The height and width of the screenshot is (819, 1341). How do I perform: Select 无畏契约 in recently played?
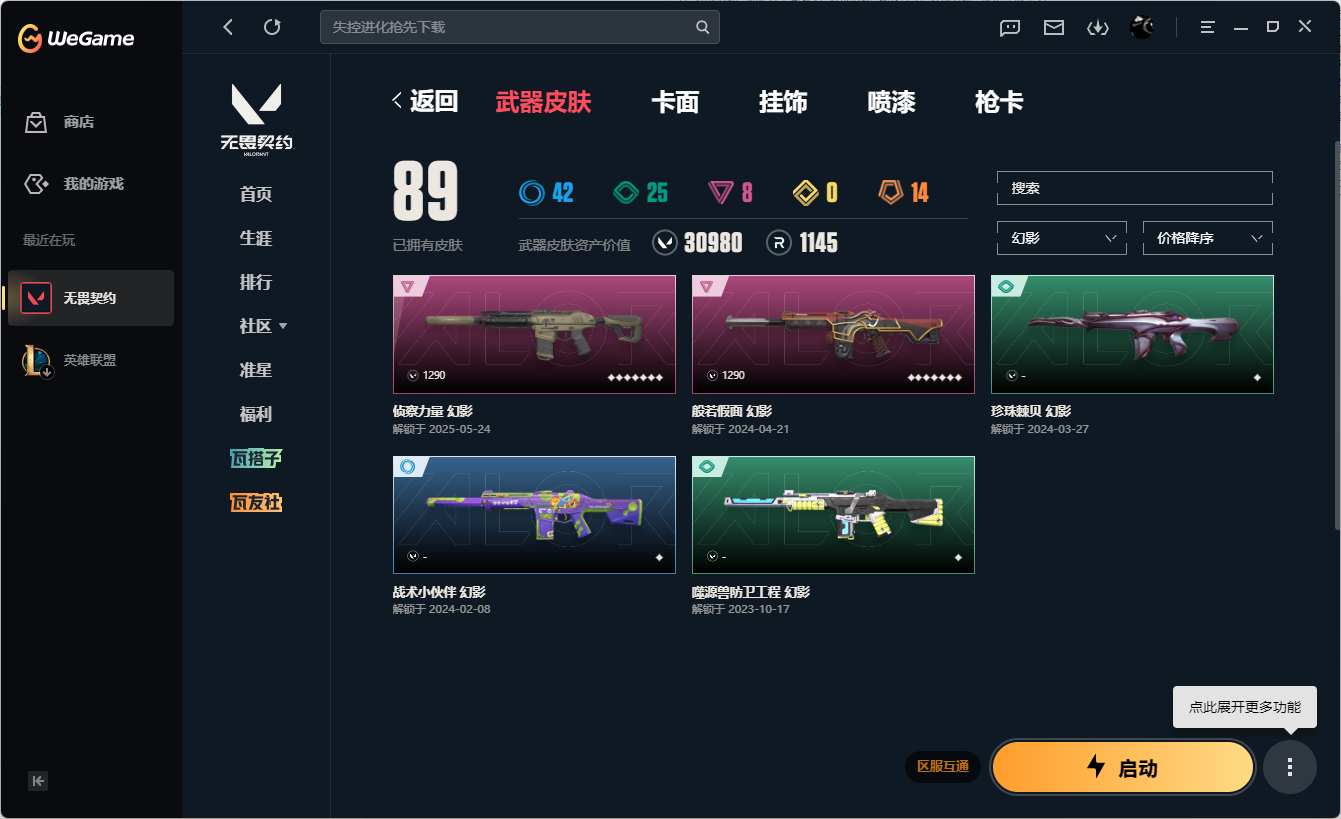point(91,298)
